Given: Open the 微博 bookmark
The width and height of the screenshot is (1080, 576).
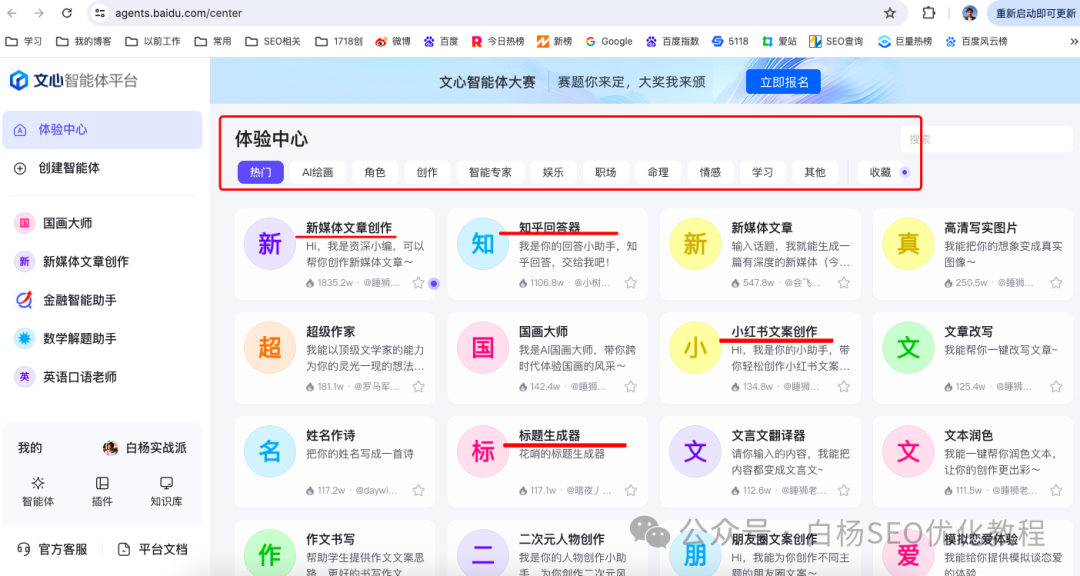Looking at the screenshot, I should 393,41.
